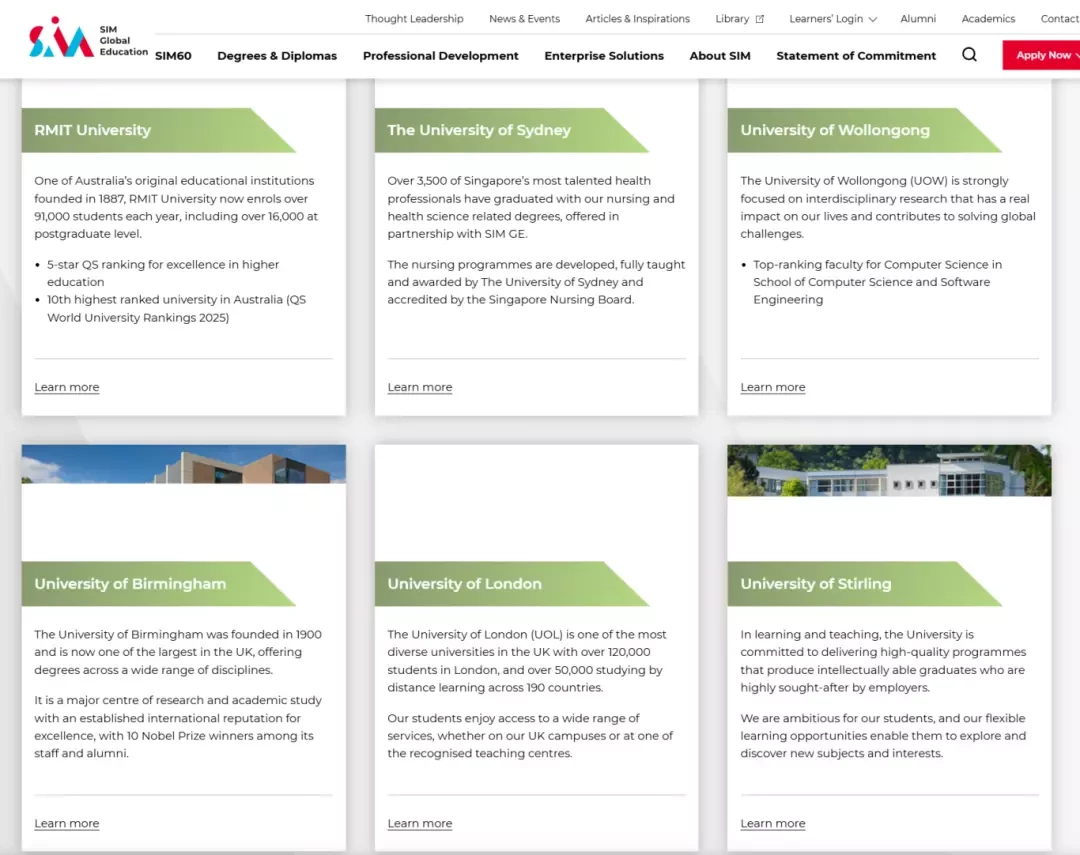The height and width of the screenshot is (855, 1080).
Task: Click the '5-star QS ranking' bullet text
Action: point(163,273)
